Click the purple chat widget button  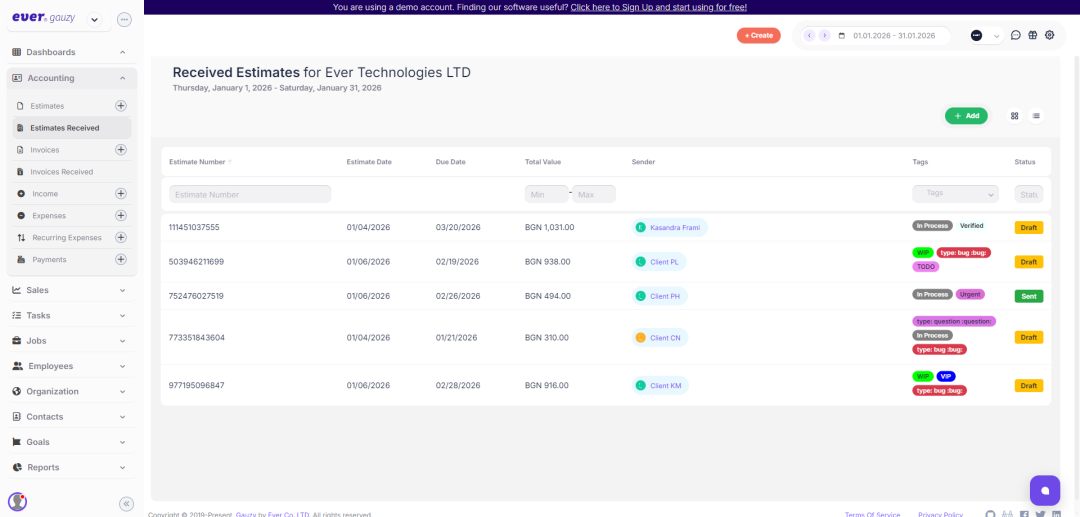[x=1044, y=490]
